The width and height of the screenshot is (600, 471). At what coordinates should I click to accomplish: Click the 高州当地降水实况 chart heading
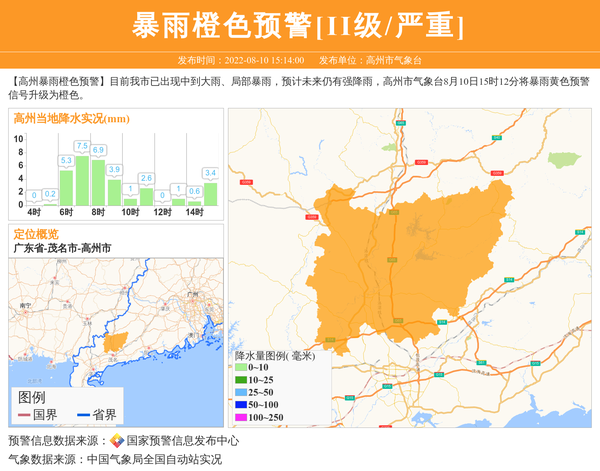tap(71, 118)
